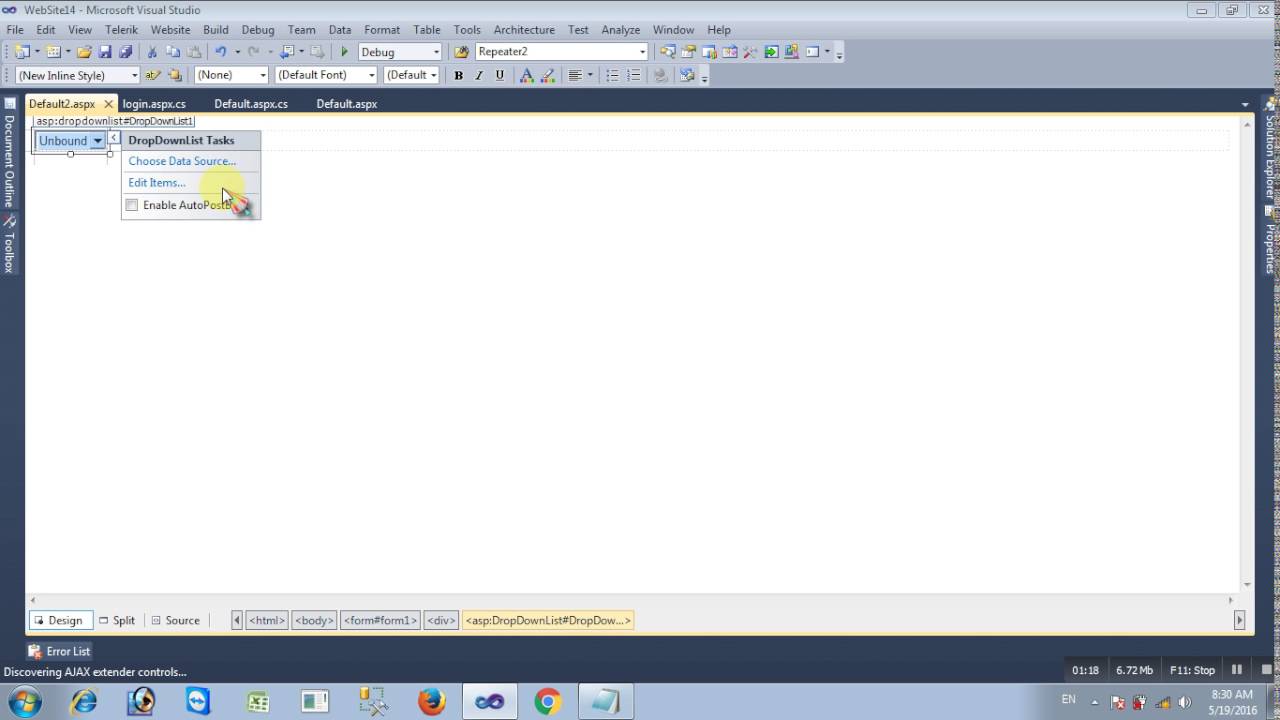The width and height of the screenshot is (1280, 720).
Task: Open the File menu
Action: (x=15, y=30)
